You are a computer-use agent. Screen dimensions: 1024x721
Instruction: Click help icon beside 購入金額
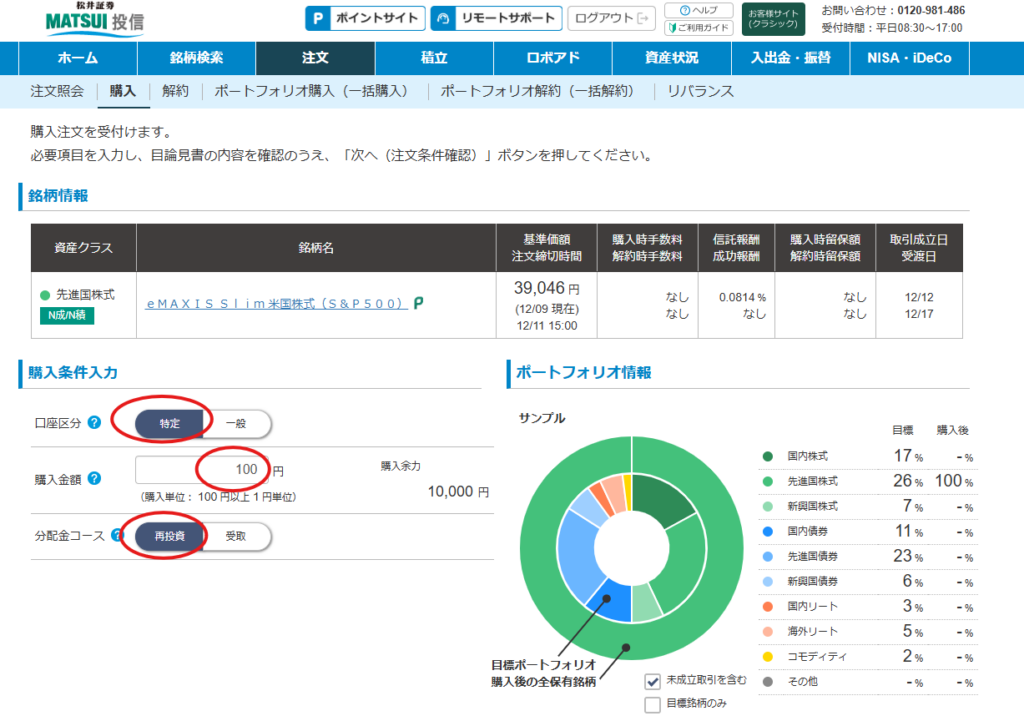pos(94,478)
